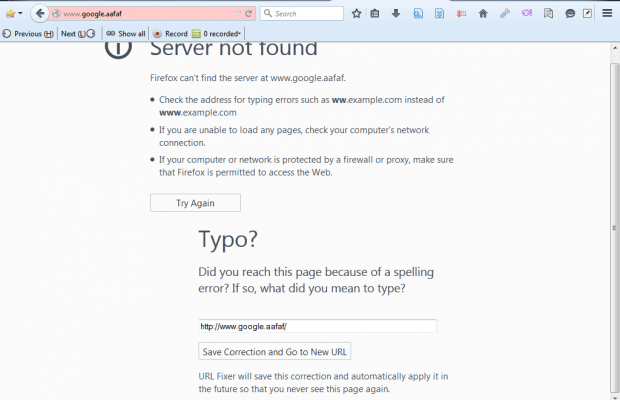
Task: Click the bookmark page ribbon icon
Action: 548,13
